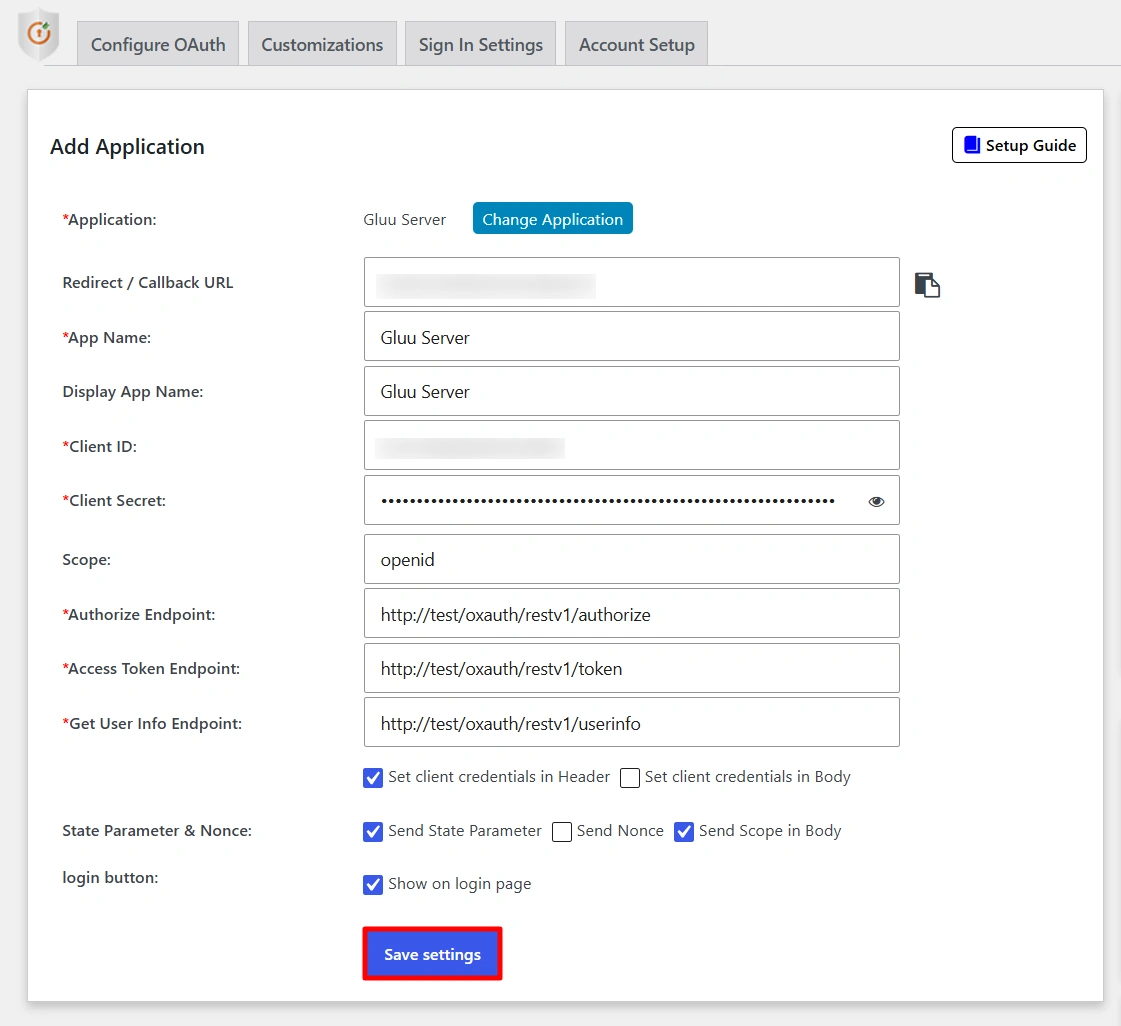Screen dimensions: 1121x1026
Task: Click the Display App Name: label
Action: coord(133,392)
